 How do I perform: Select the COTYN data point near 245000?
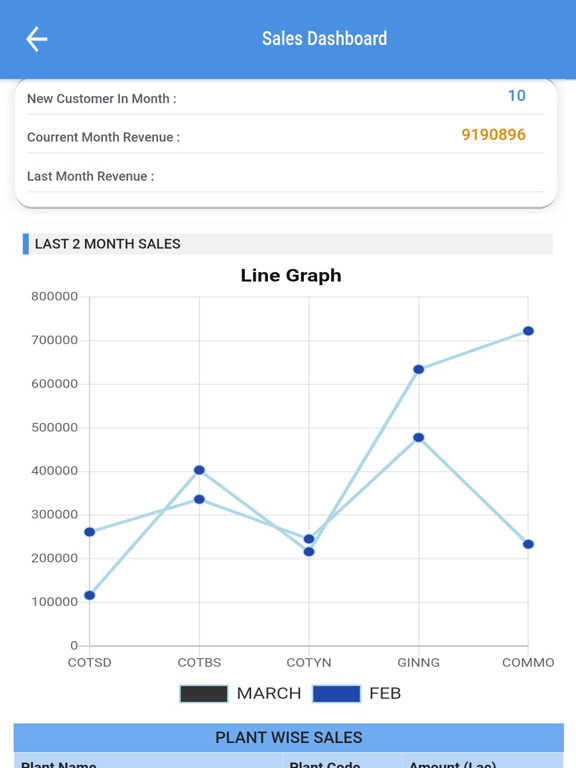coord(309,539)
